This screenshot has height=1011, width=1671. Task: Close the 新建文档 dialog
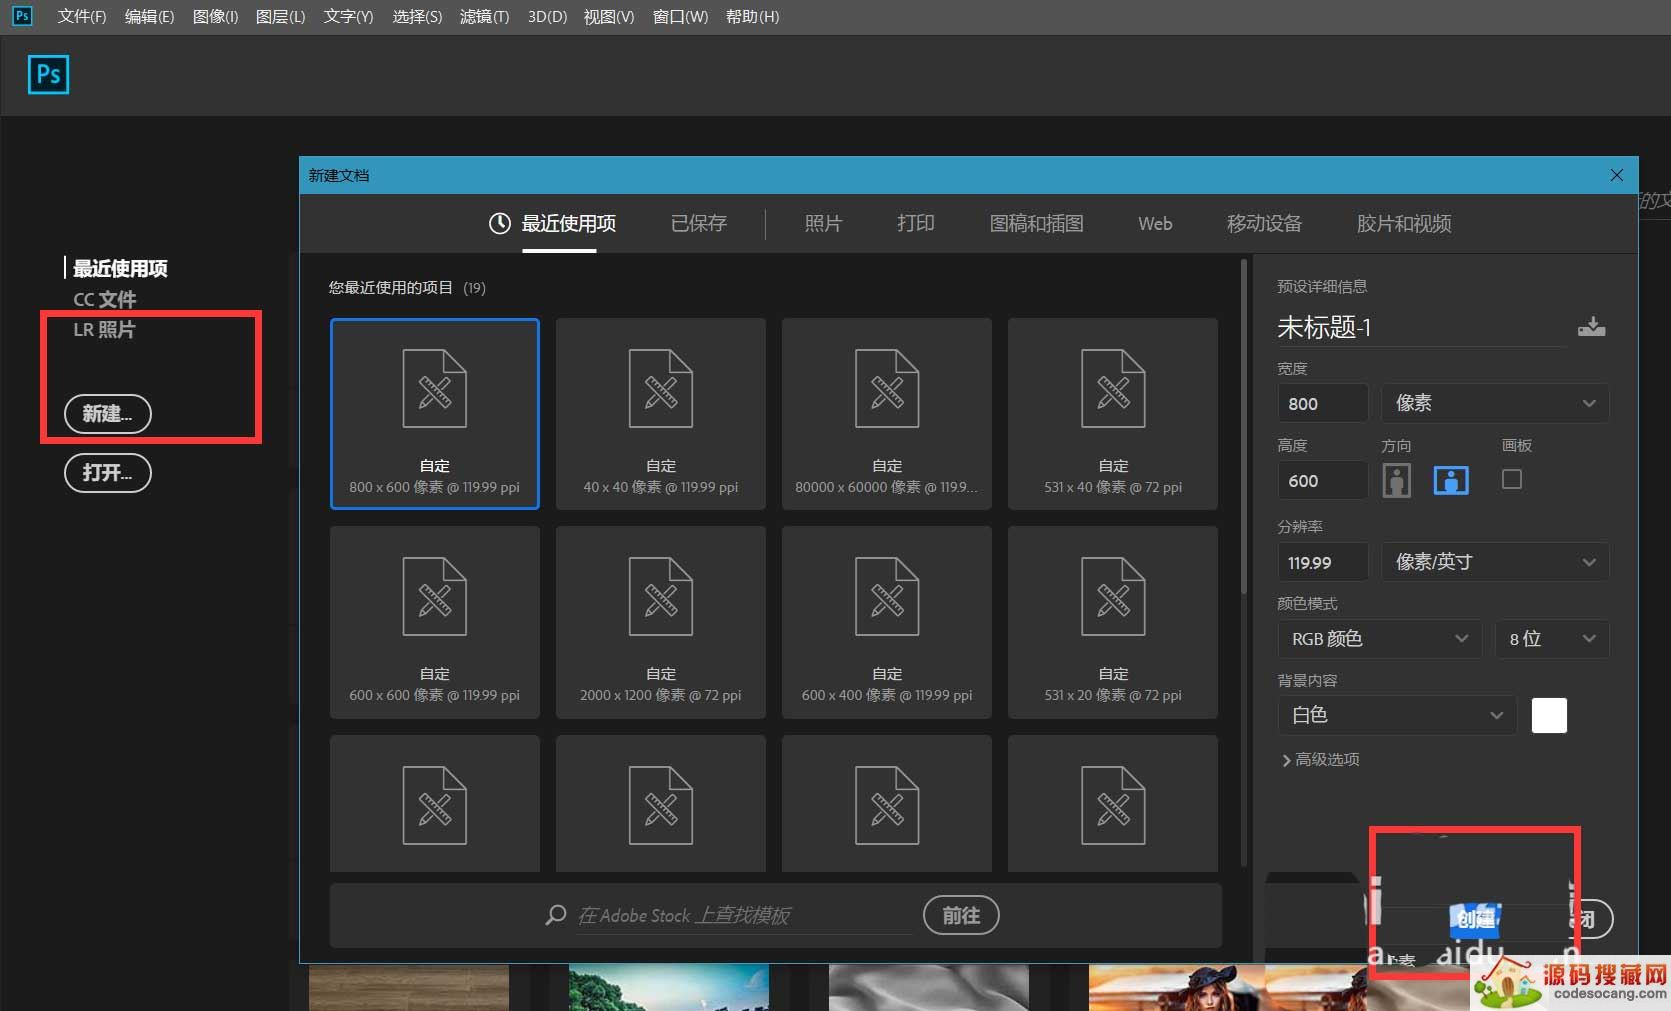[1617, 175]
